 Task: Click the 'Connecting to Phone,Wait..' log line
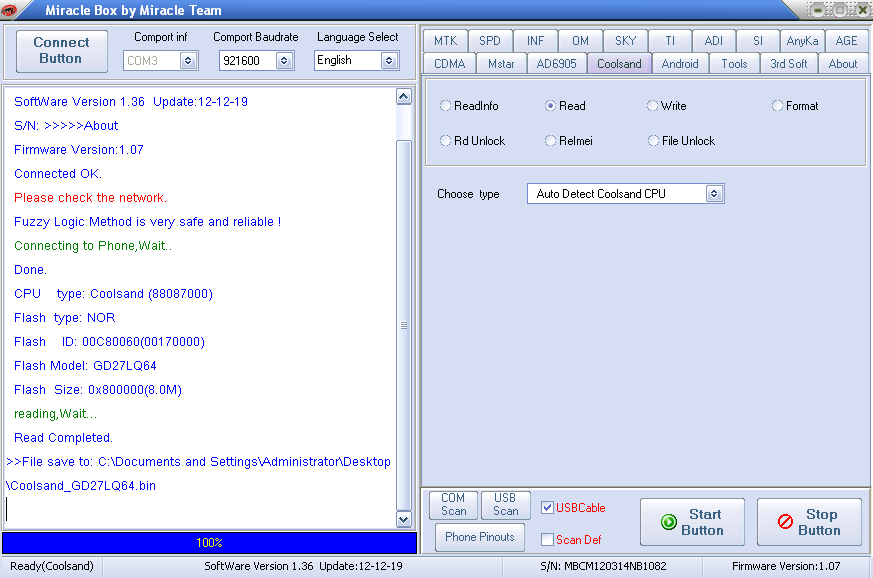pyautogui.click(x=93, y=246)
